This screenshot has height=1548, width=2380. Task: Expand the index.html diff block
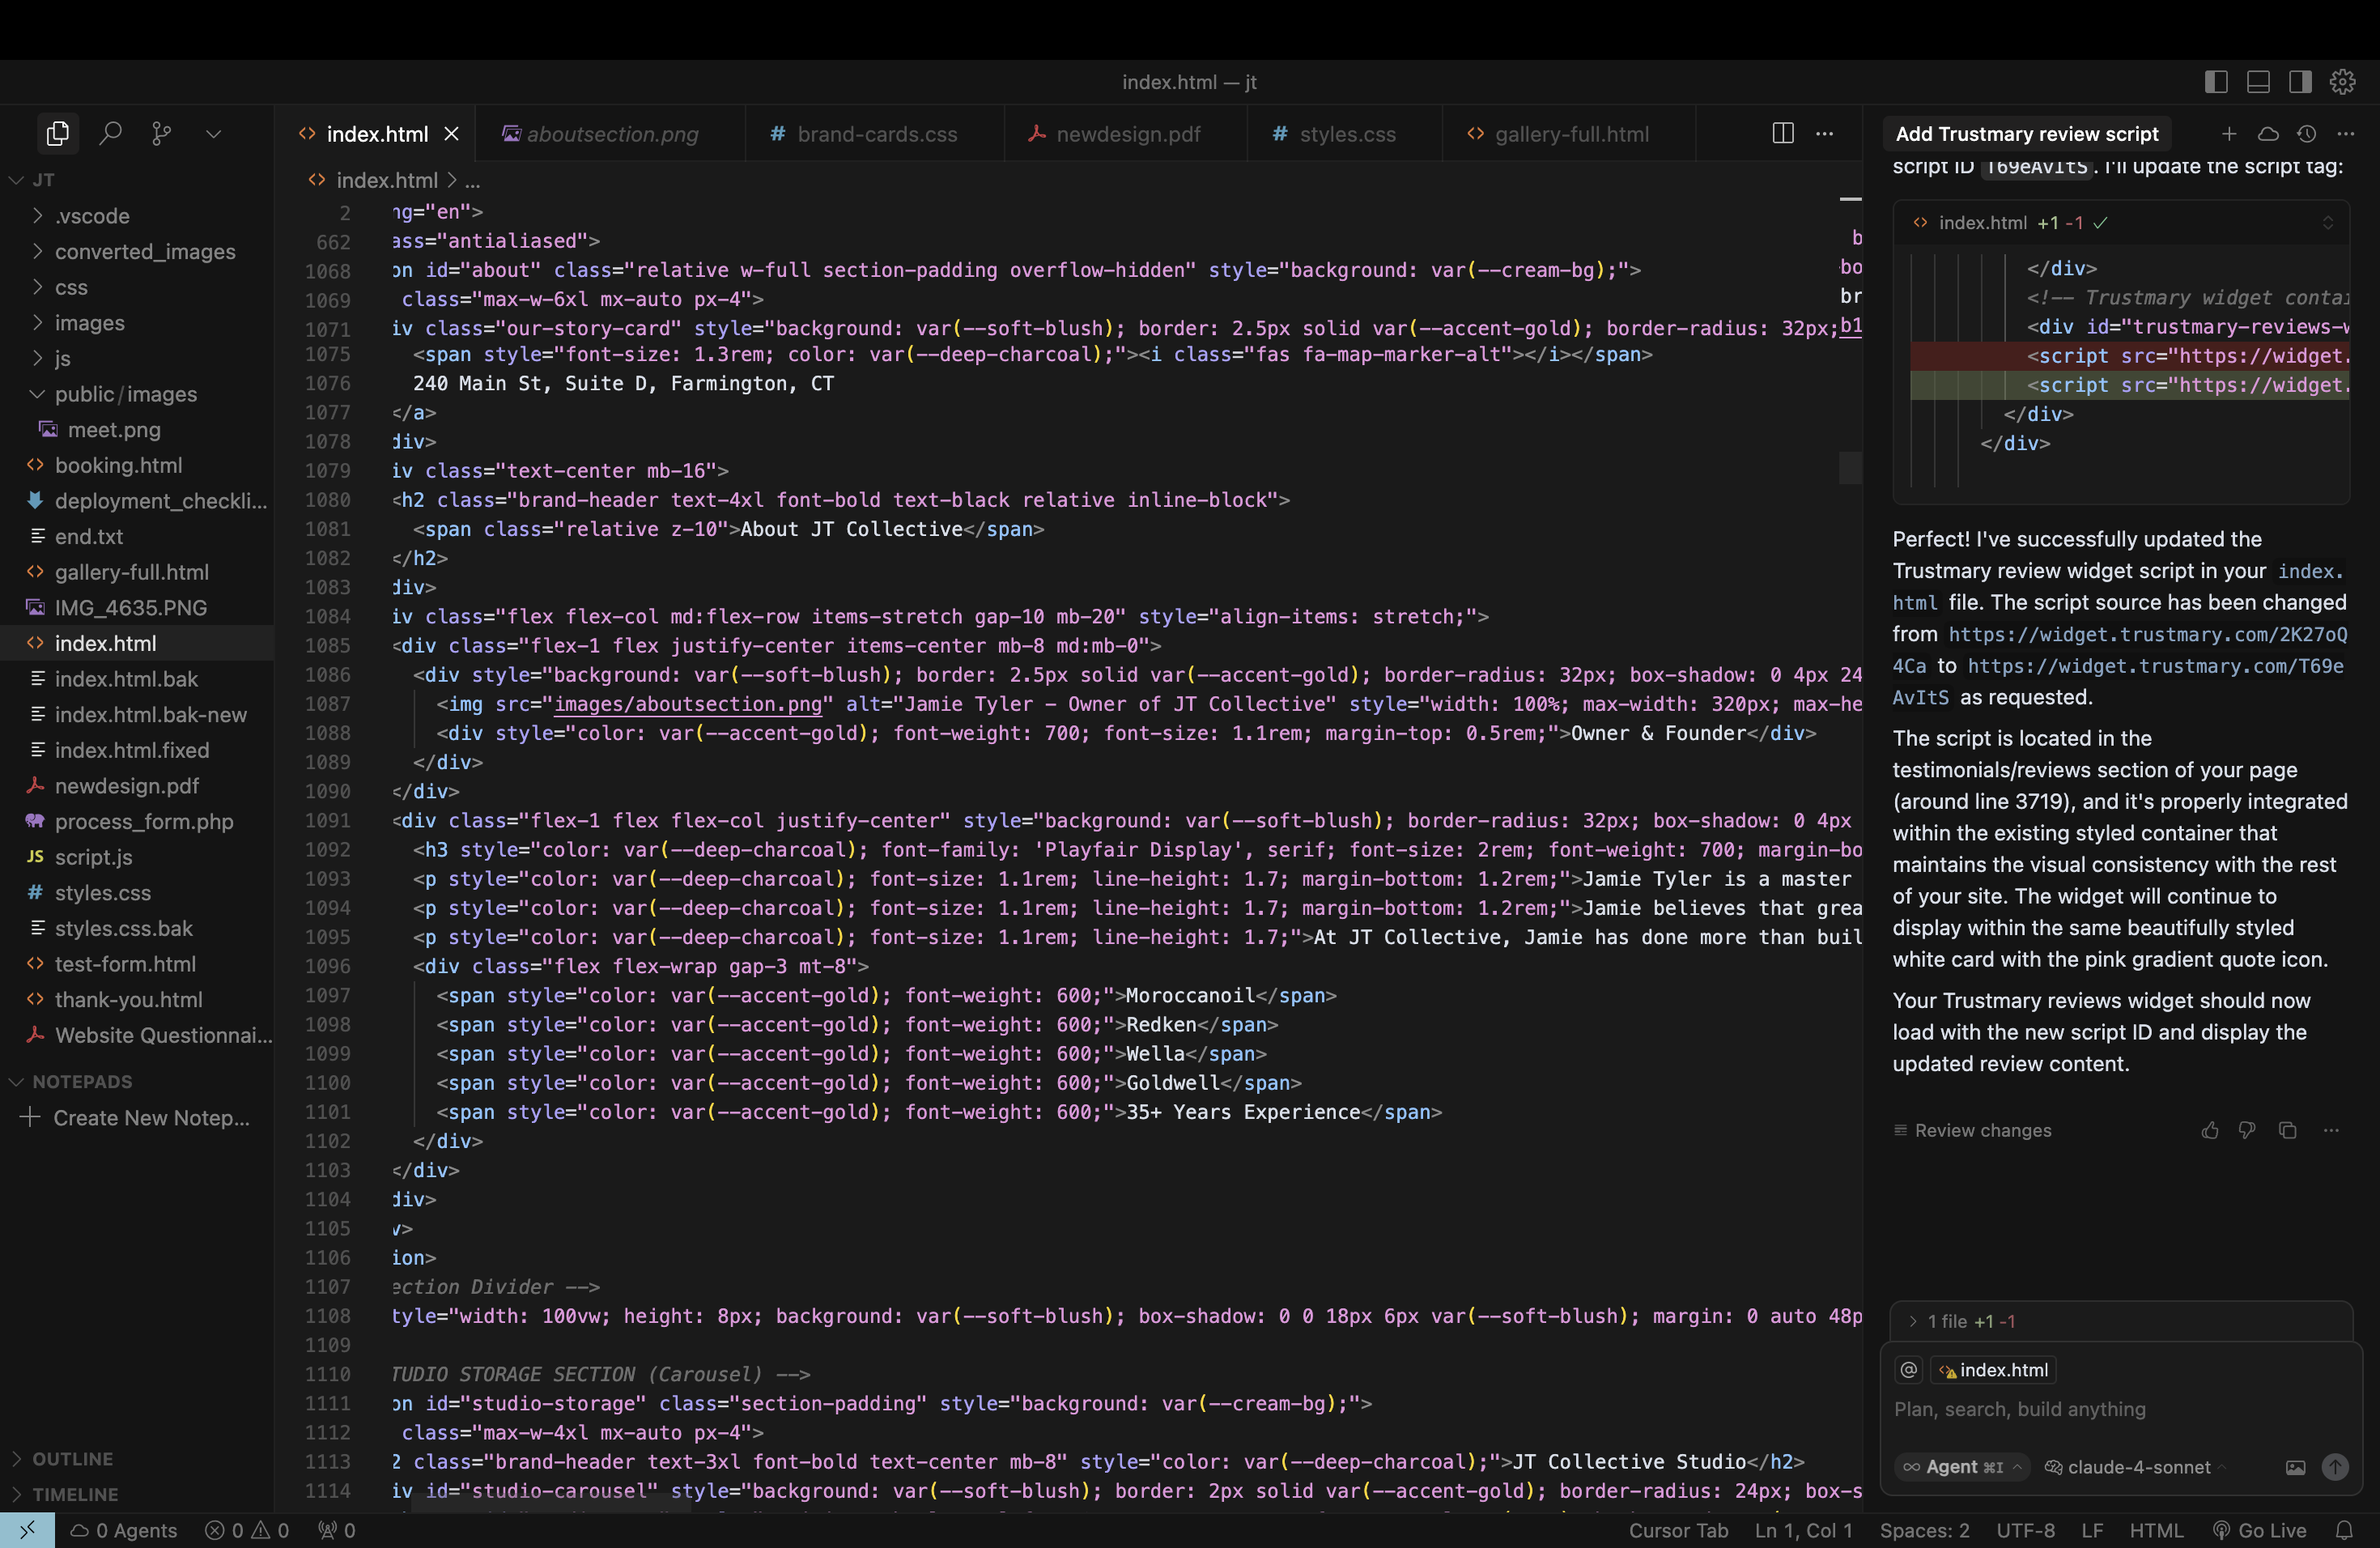coord(2327,223)
